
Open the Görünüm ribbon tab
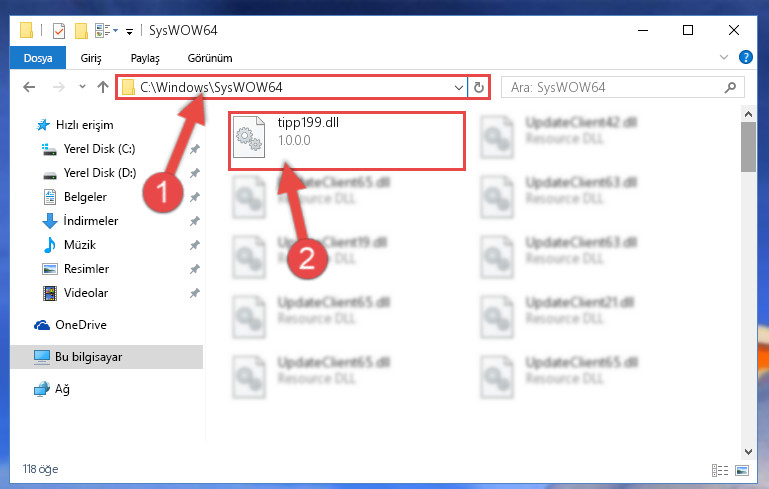tap(210, 58)
